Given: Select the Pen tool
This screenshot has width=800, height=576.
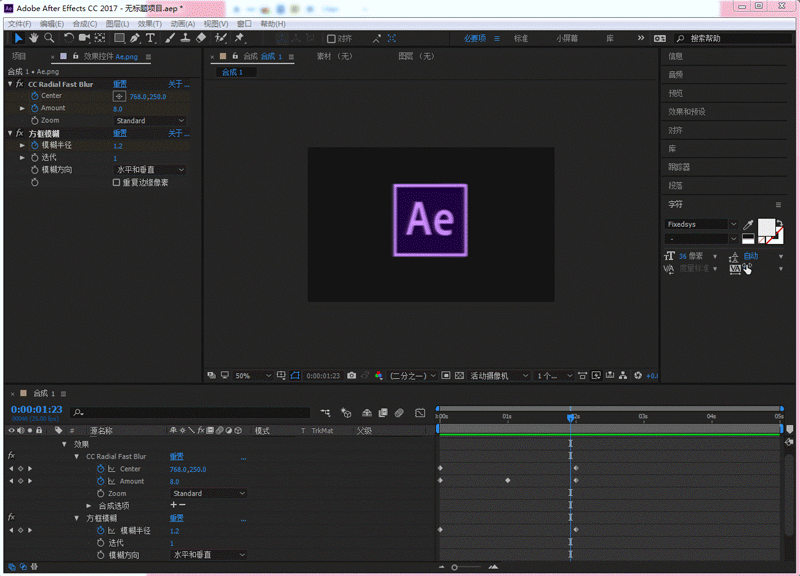Looking at the screenshot, I should (x=135, y=38).
